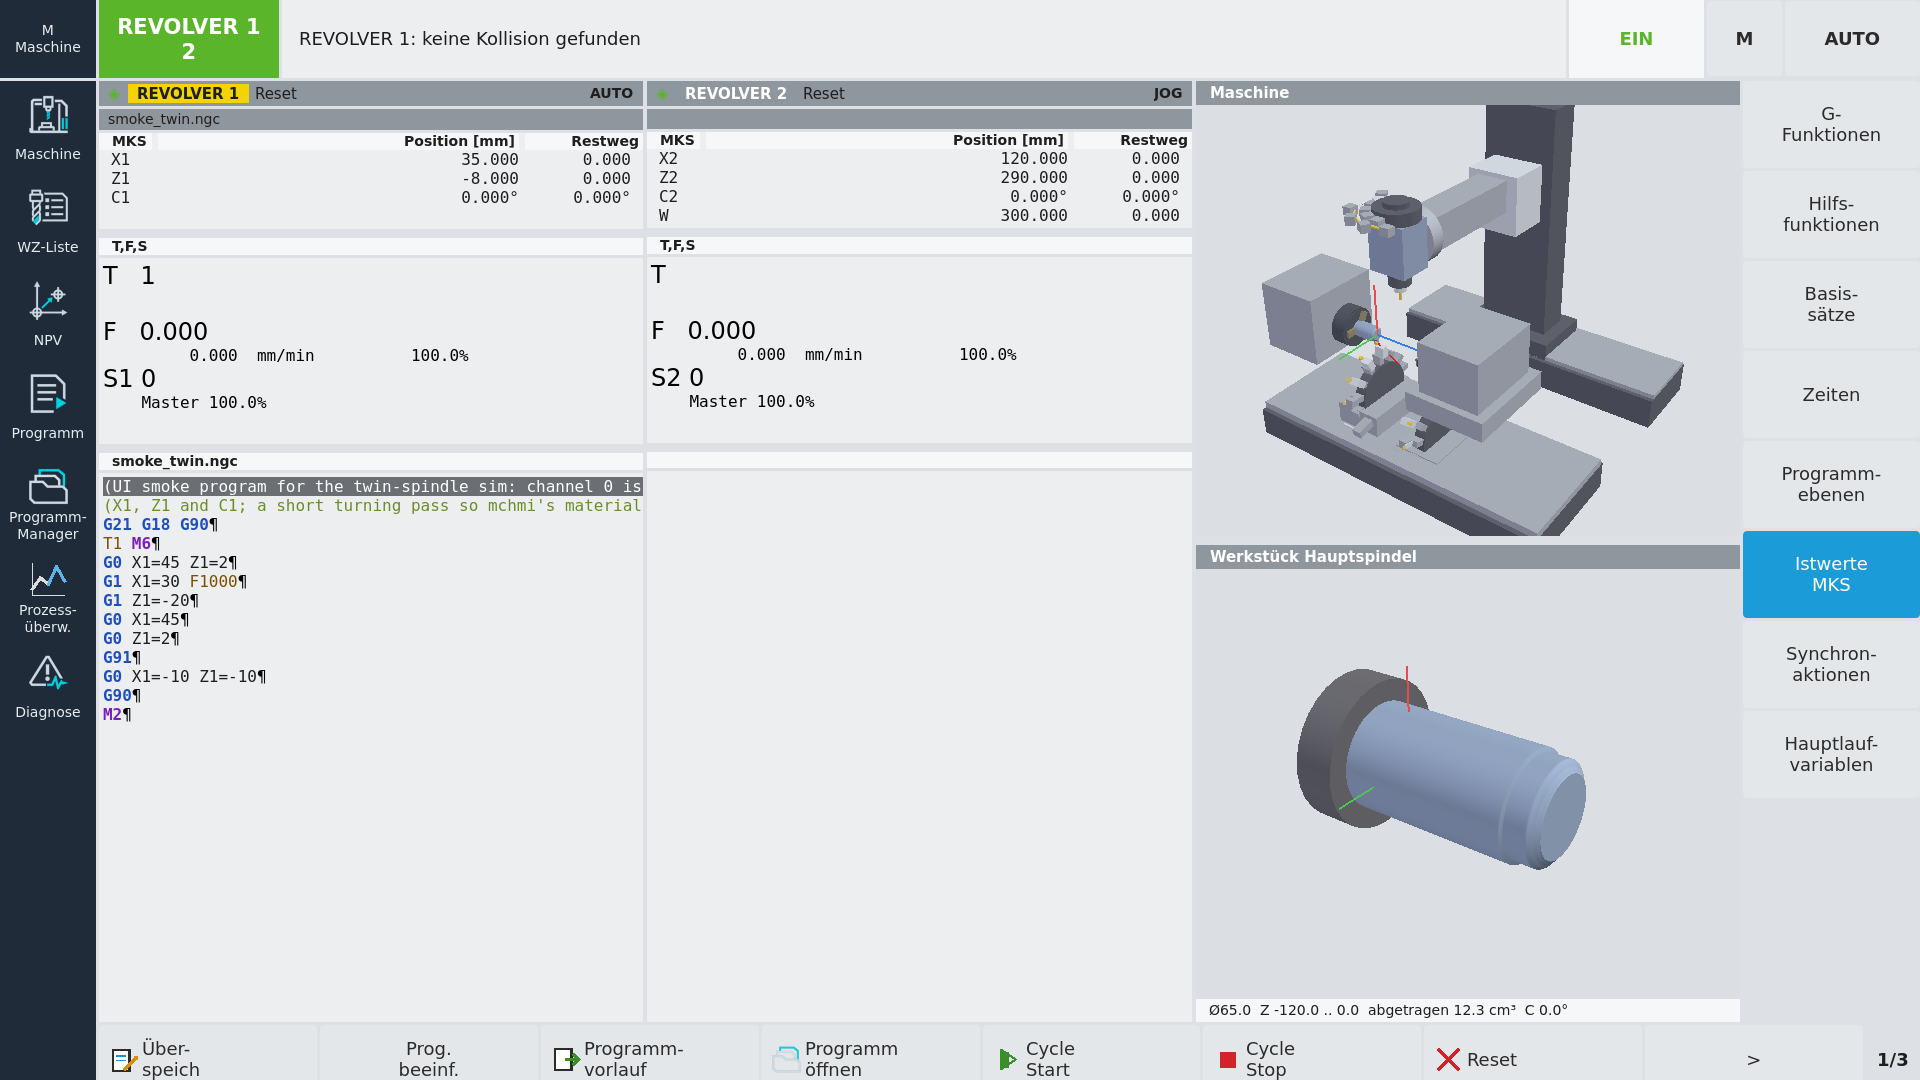Select the REVOLVER 1 2 channel button
The width and height of the screenshot is (1920, 1080).
point(189,39)
